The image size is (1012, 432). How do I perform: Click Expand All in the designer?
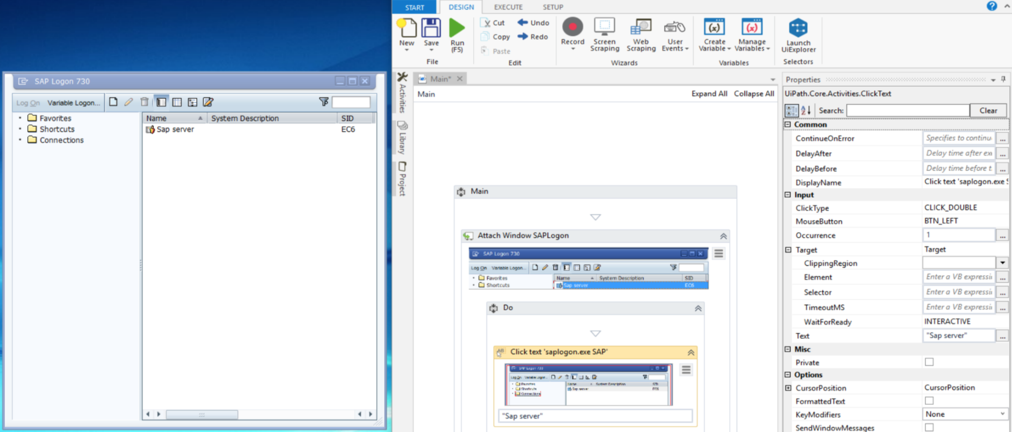(709, 94)
